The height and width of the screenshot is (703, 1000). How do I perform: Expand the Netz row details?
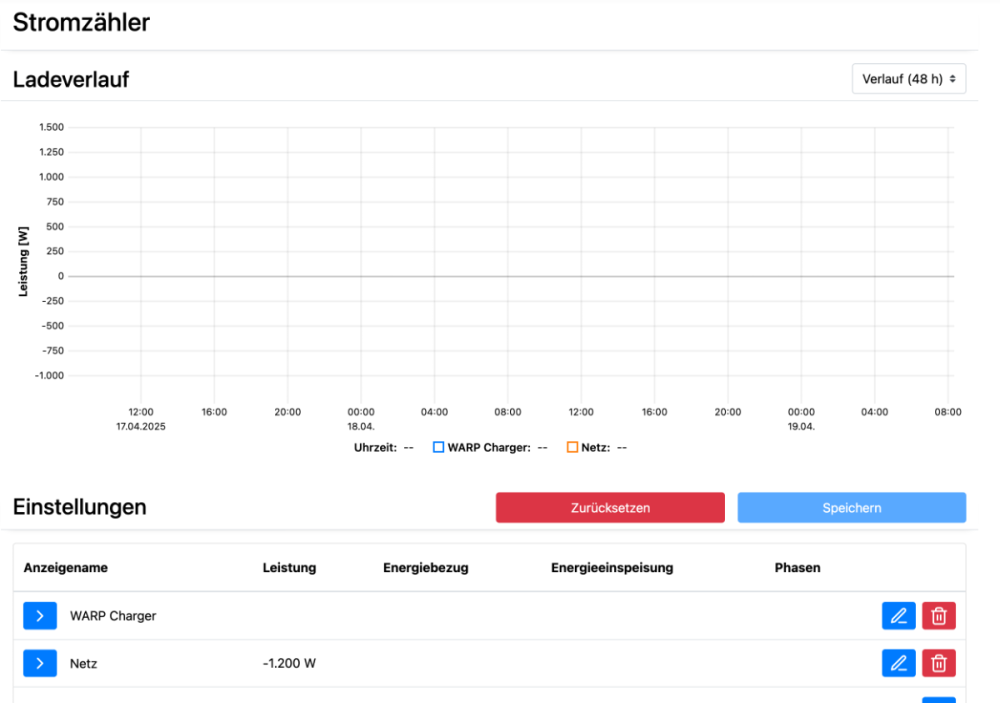coord(40,663)
